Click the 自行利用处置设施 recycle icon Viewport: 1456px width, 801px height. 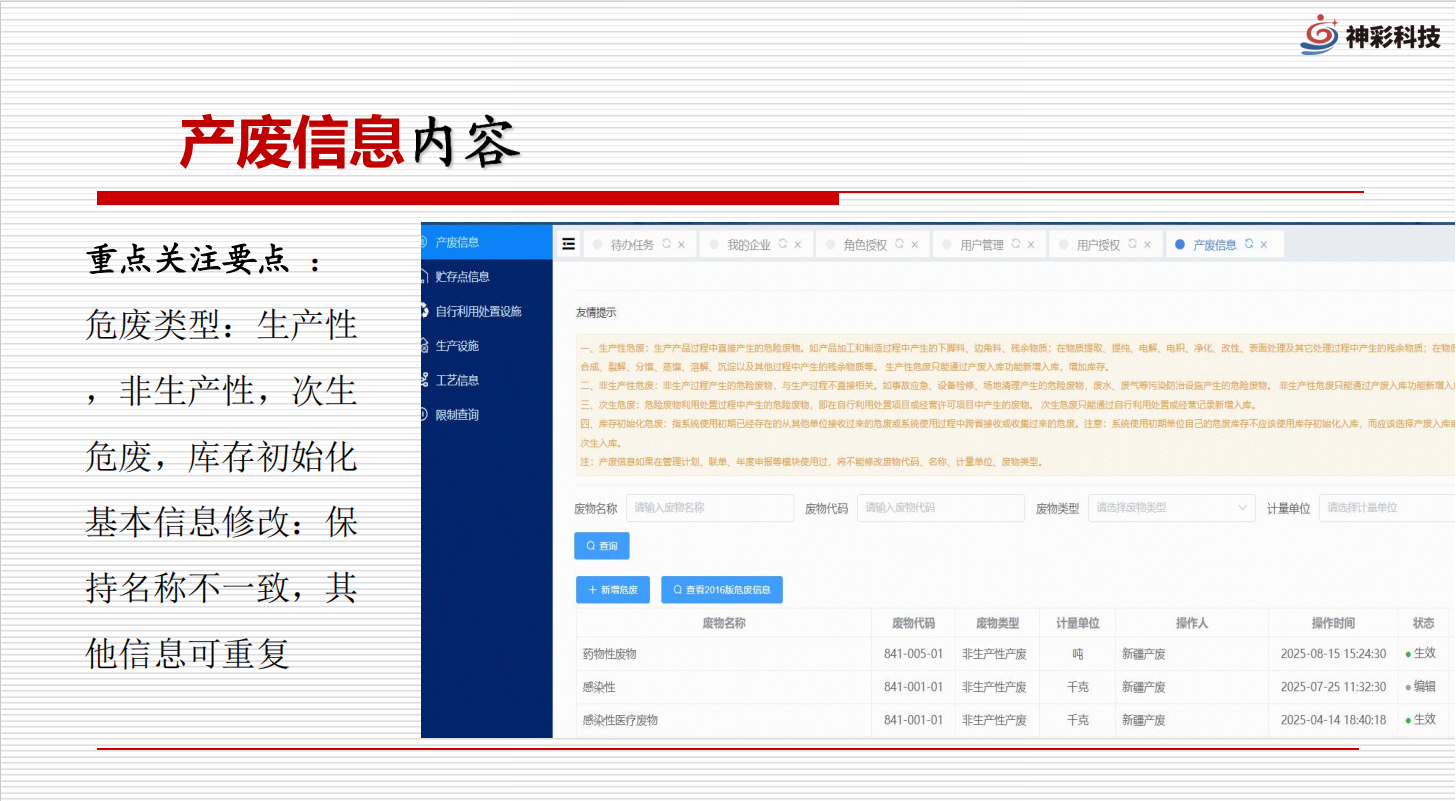425,311
